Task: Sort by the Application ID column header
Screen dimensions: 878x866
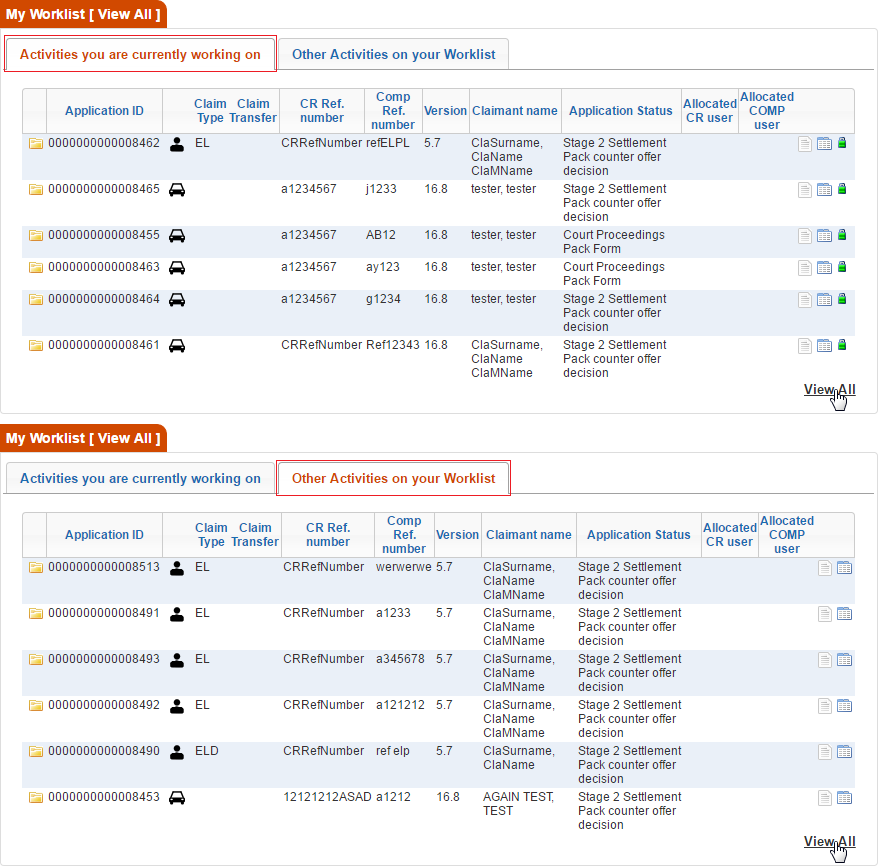Action: coord(104,110)
